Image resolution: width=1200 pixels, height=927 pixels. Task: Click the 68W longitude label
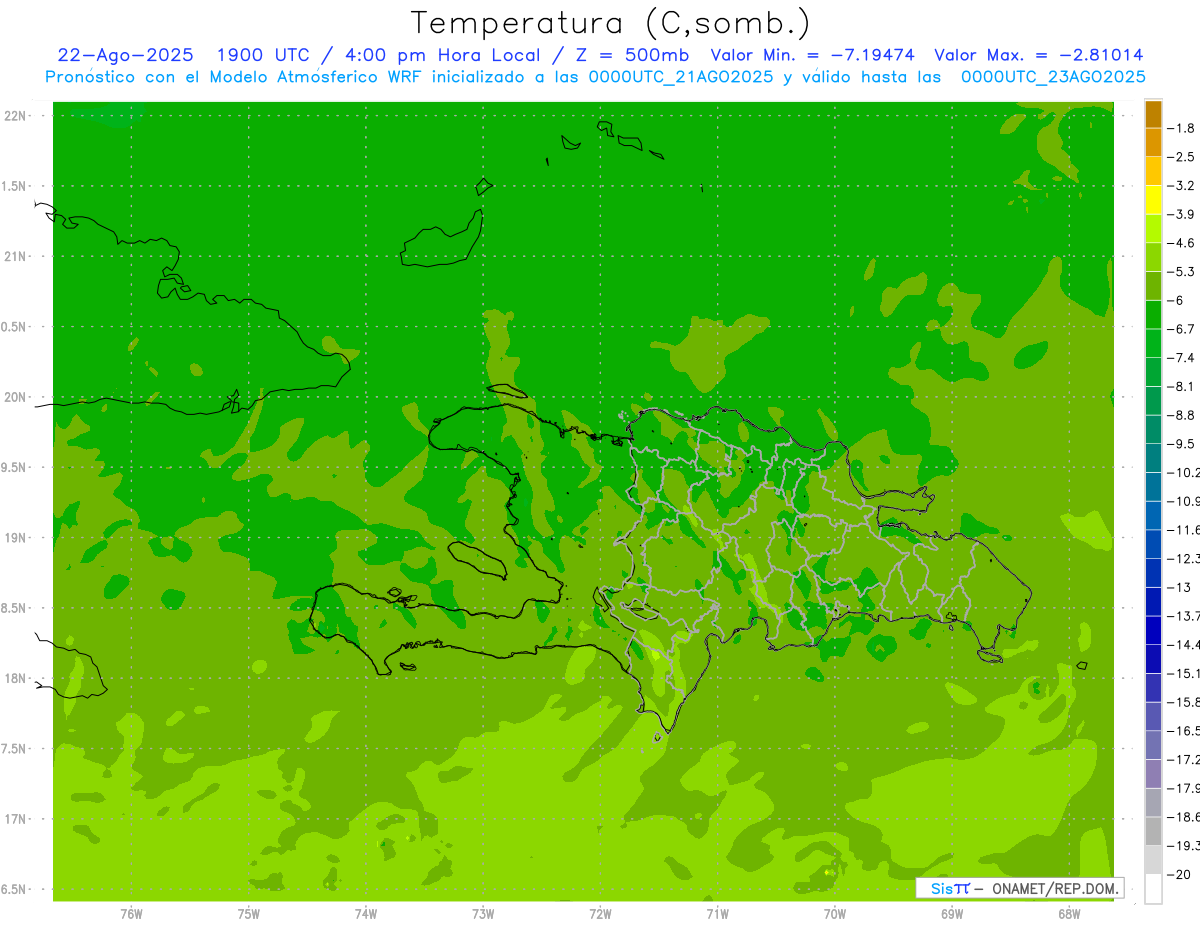click(x=1069, y=914)
